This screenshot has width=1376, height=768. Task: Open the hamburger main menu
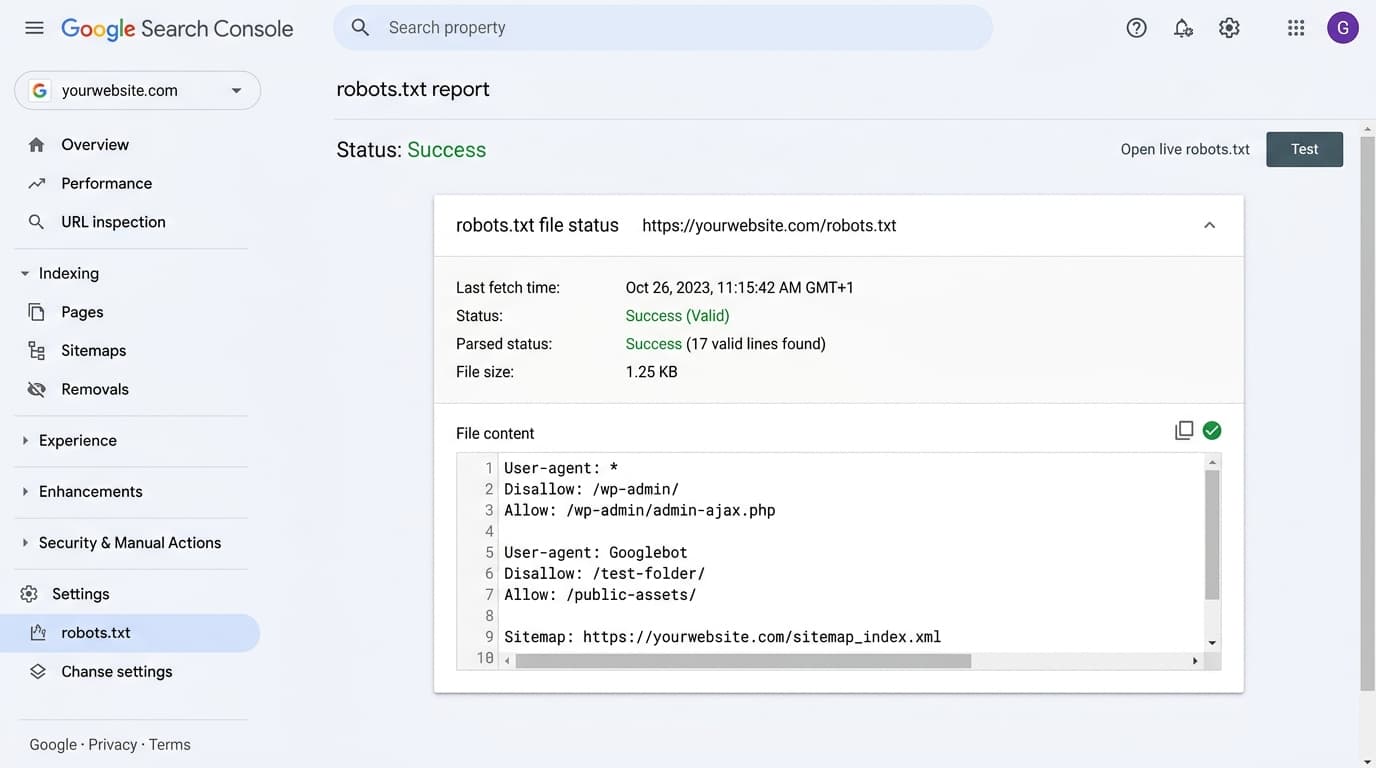34,28
